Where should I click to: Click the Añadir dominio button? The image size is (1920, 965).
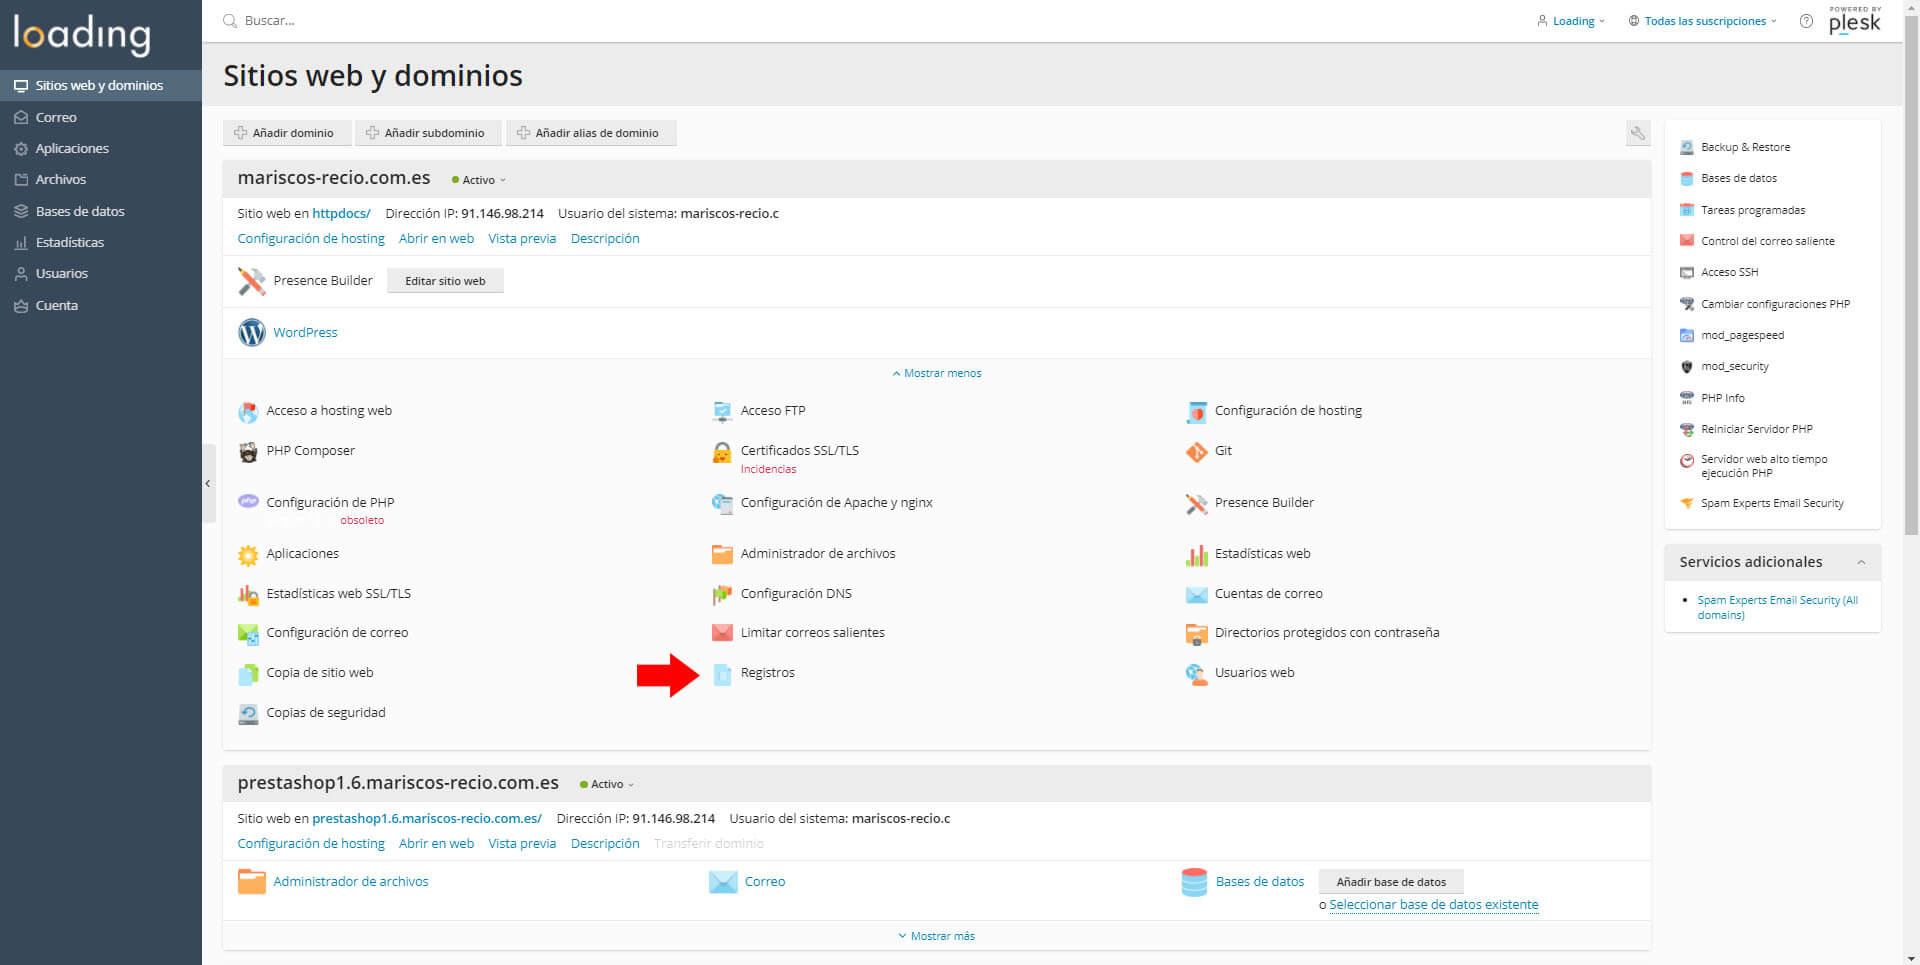click(285, 133)
